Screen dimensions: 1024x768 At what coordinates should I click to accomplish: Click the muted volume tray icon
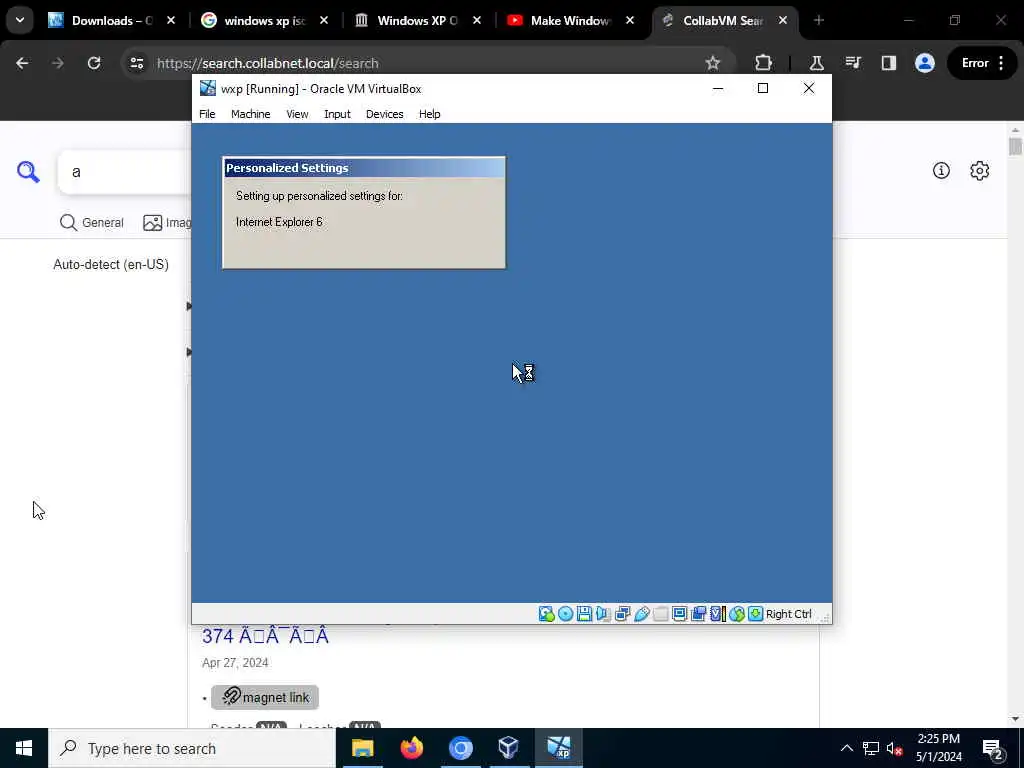click(x=895, y=748)
